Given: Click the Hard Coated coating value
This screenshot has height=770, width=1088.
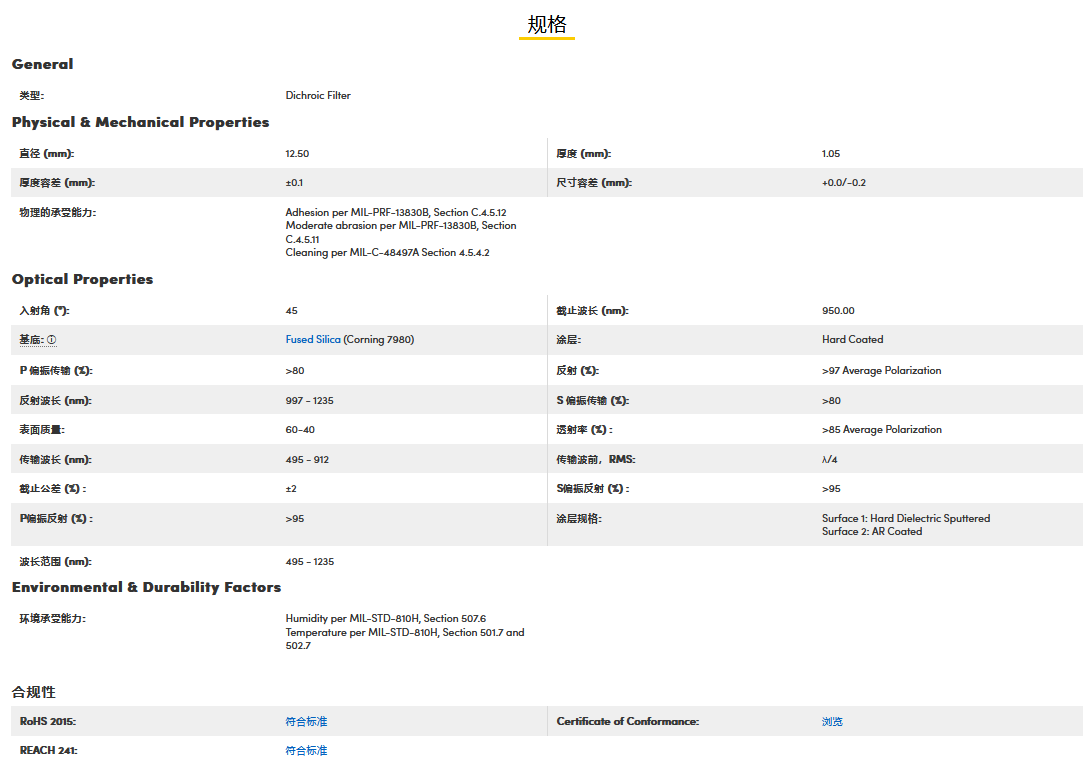Looking at the screenshot, I should (x=852, y=340).
